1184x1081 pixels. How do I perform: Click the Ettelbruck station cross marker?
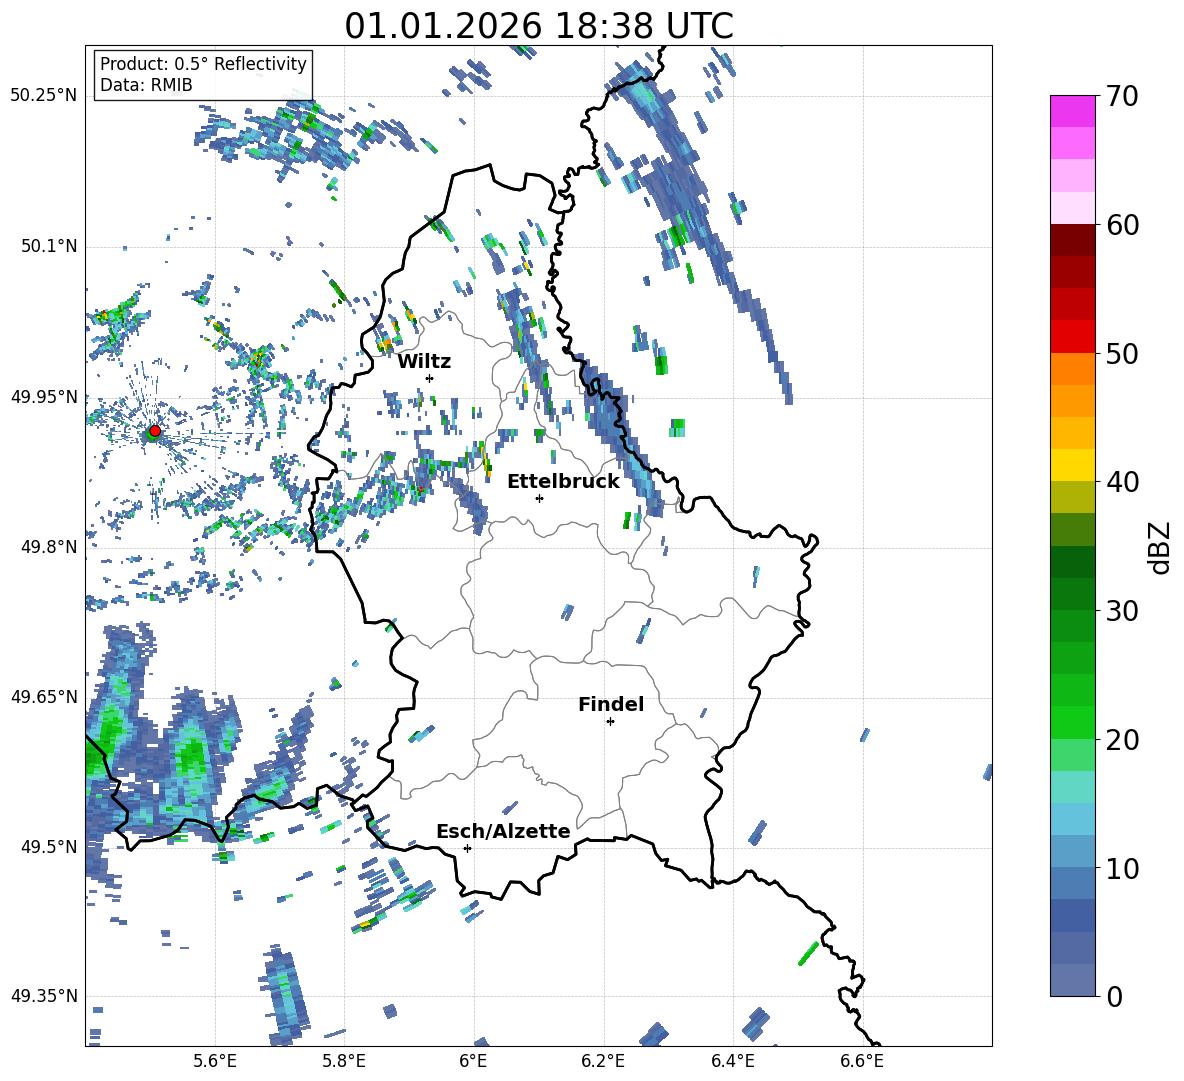click(x=539, y=498)
